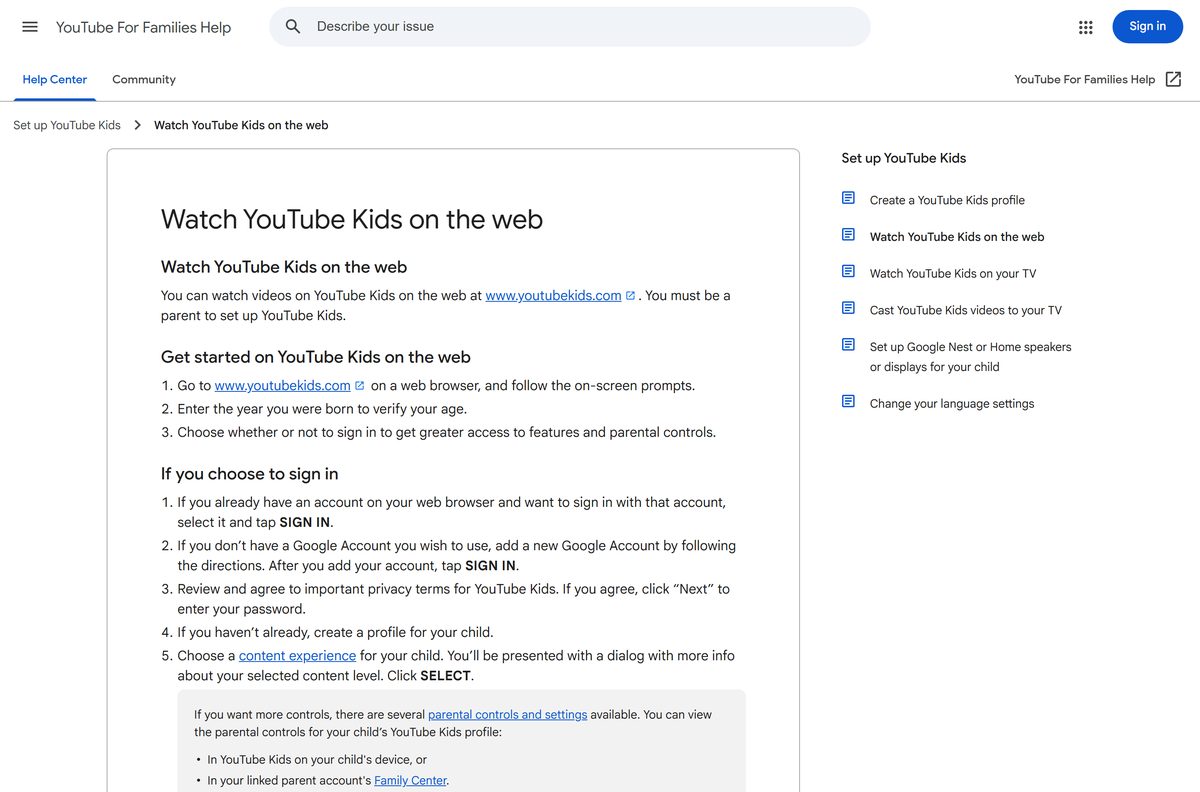The height and width of the screenshot is (792, 1200).
Task: Focus the Describe your issue search field
Action: 570,27
